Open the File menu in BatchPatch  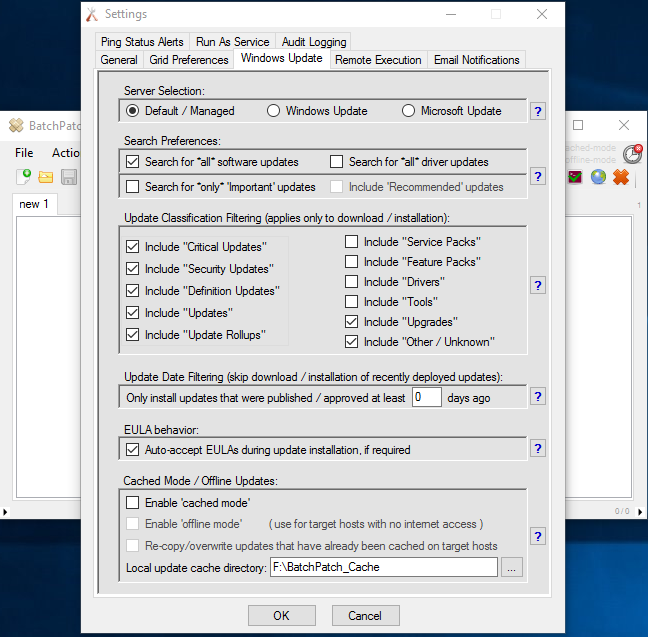click(24, 153)
